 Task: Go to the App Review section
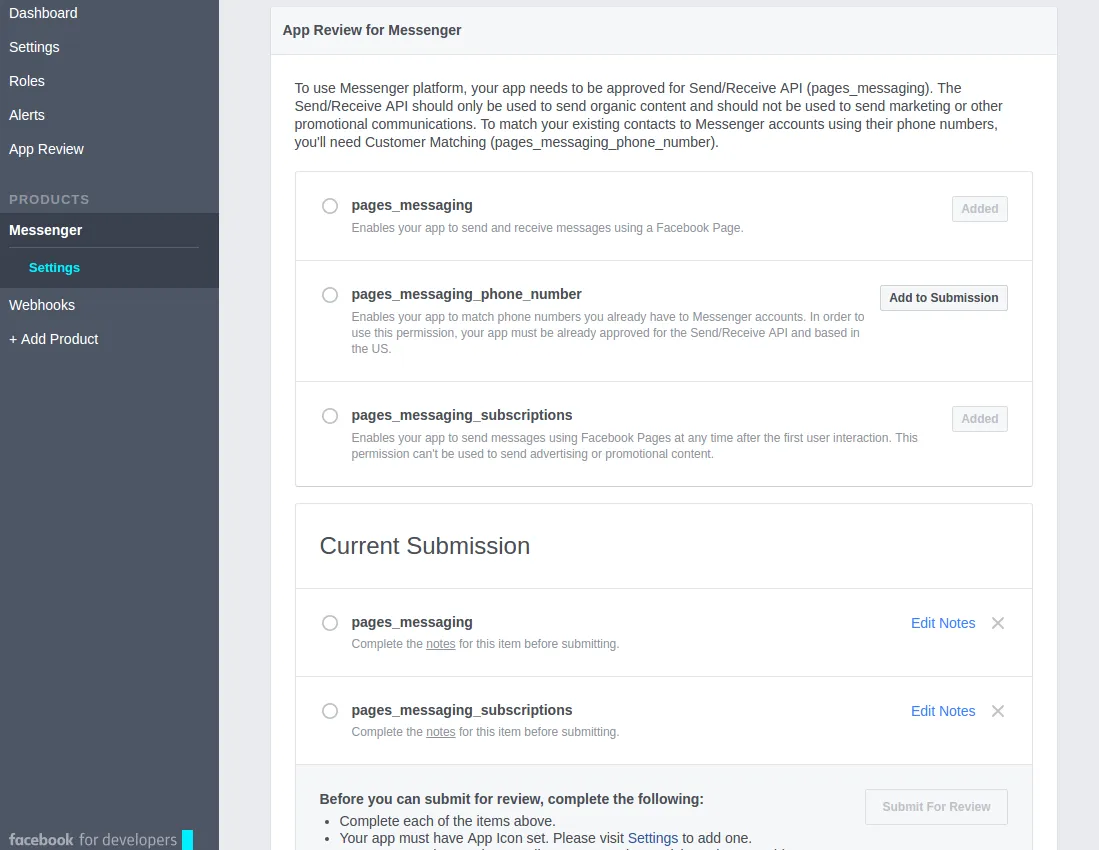[x=46, y=149]
